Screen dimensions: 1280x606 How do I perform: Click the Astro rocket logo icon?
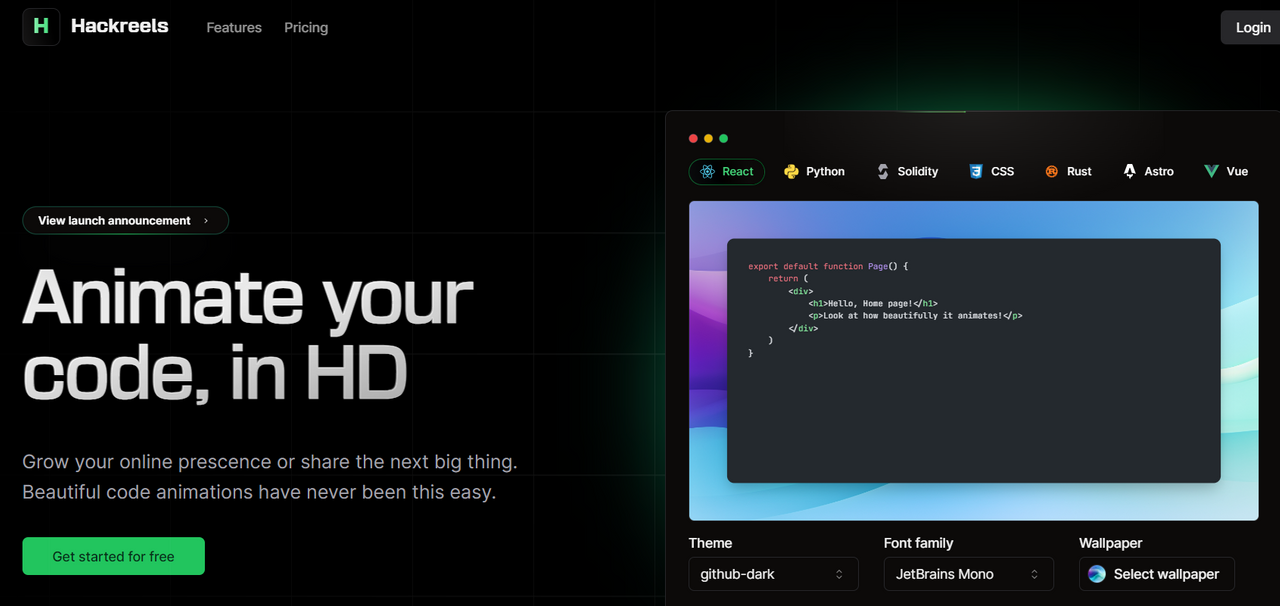click(1130, 172)
